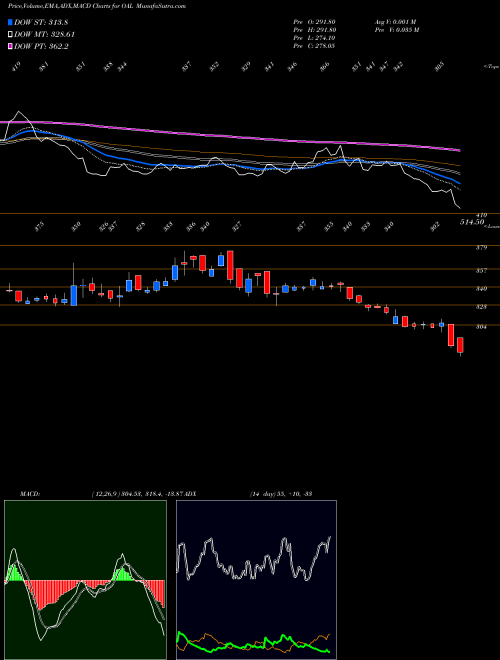Click the 'Pre L: 274.10' low value
This screenshot has height=660, width=500.
(x=314, y=38)
